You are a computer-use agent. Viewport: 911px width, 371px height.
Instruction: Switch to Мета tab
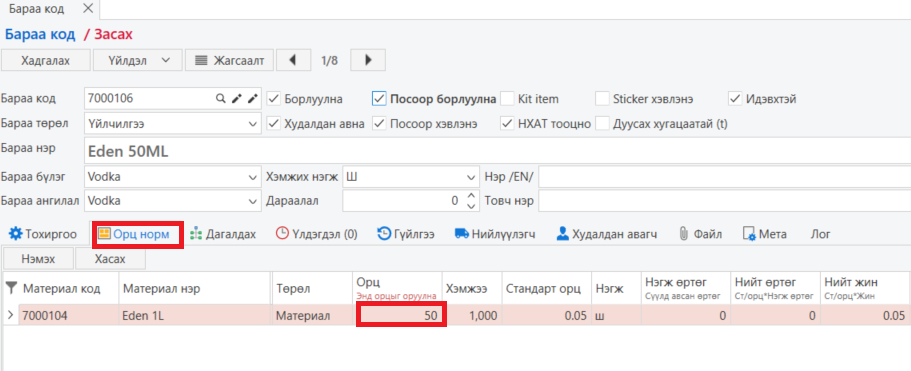click(x=765, y=234)
